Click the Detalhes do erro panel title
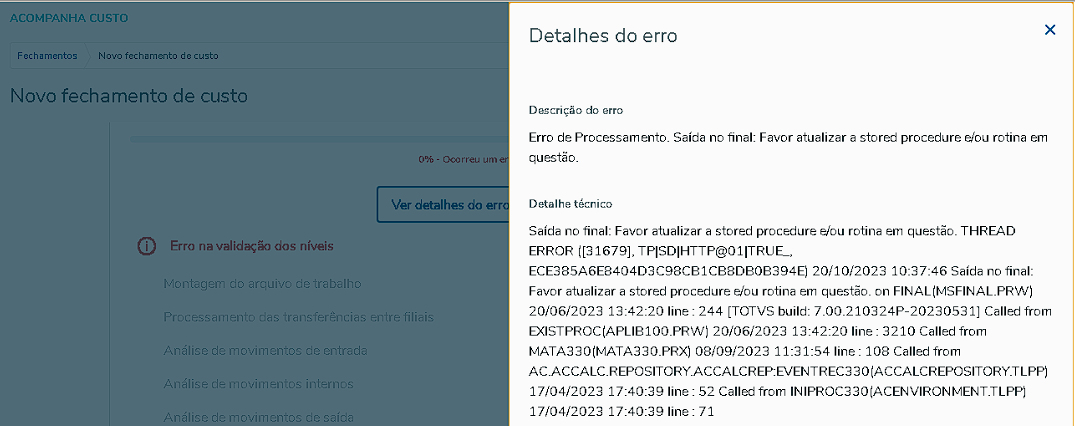 coord(603,36)
